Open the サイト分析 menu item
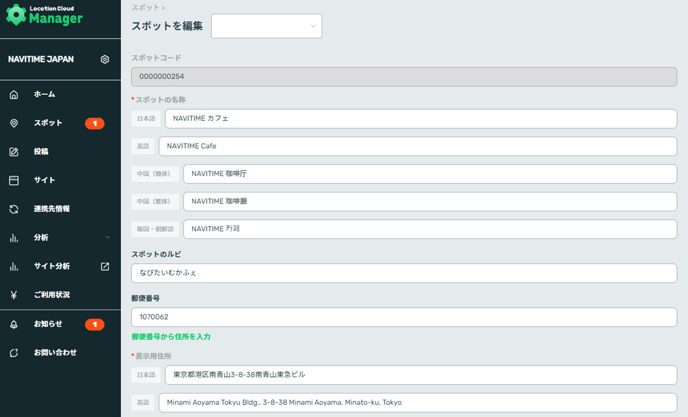Image resolution: width=688 pixels, height=417 pixels. pyautogui.click(x=52, y=266)
